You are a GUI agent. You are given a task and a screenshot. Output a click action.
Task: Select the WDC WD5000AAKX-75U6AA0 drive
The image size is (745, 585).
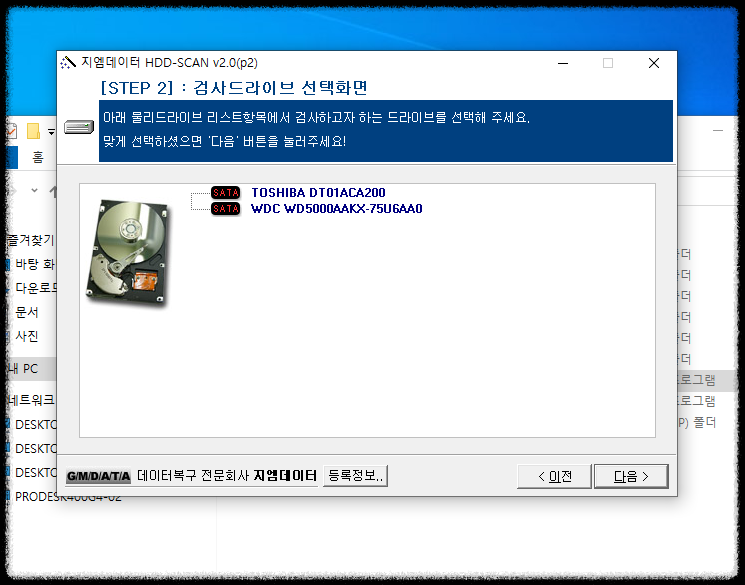click(x=336, y=209)
